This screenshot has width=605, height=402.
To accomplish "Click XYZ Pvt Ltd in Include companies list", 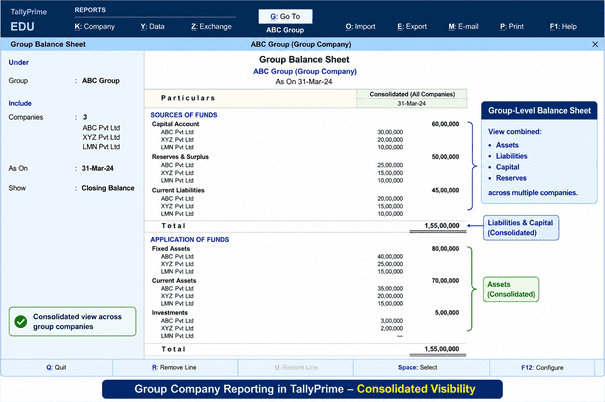I will click(x=101, y=137).
